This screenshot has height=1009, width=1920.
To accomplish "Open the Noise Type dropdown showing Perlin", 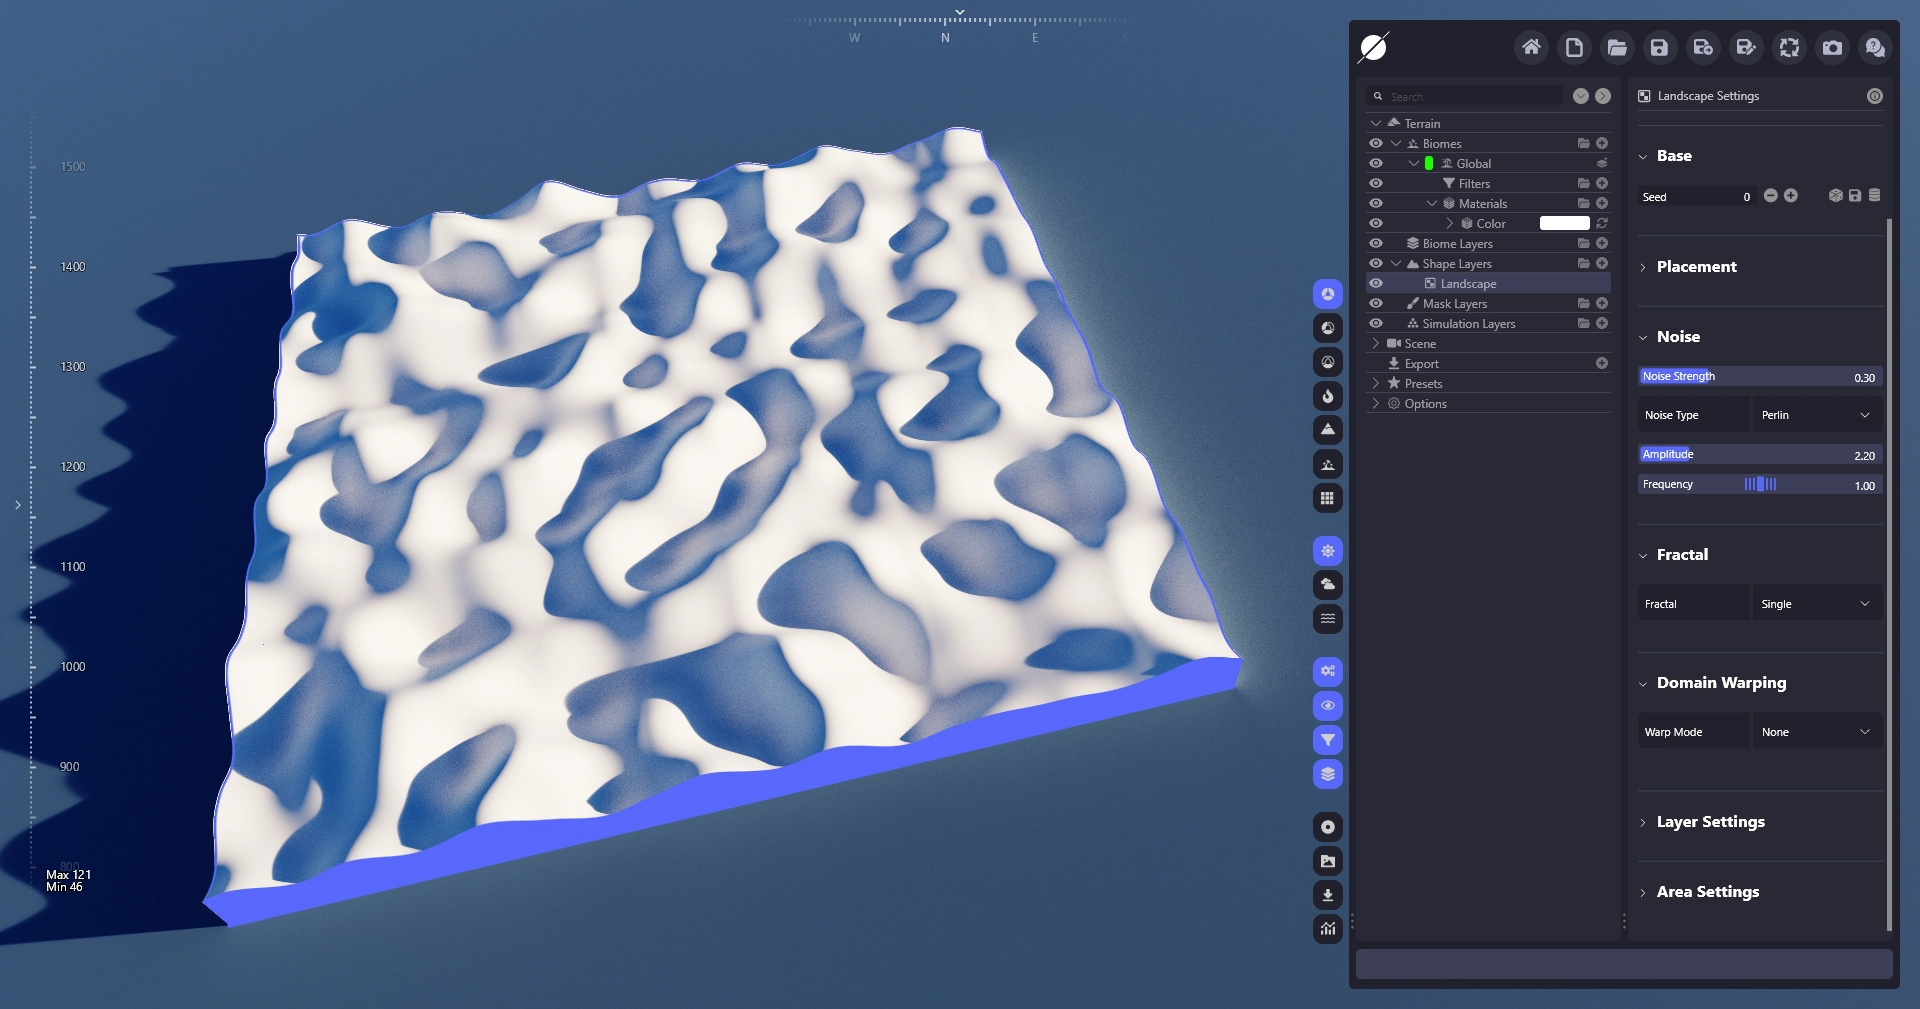I will pos(1816,415).
